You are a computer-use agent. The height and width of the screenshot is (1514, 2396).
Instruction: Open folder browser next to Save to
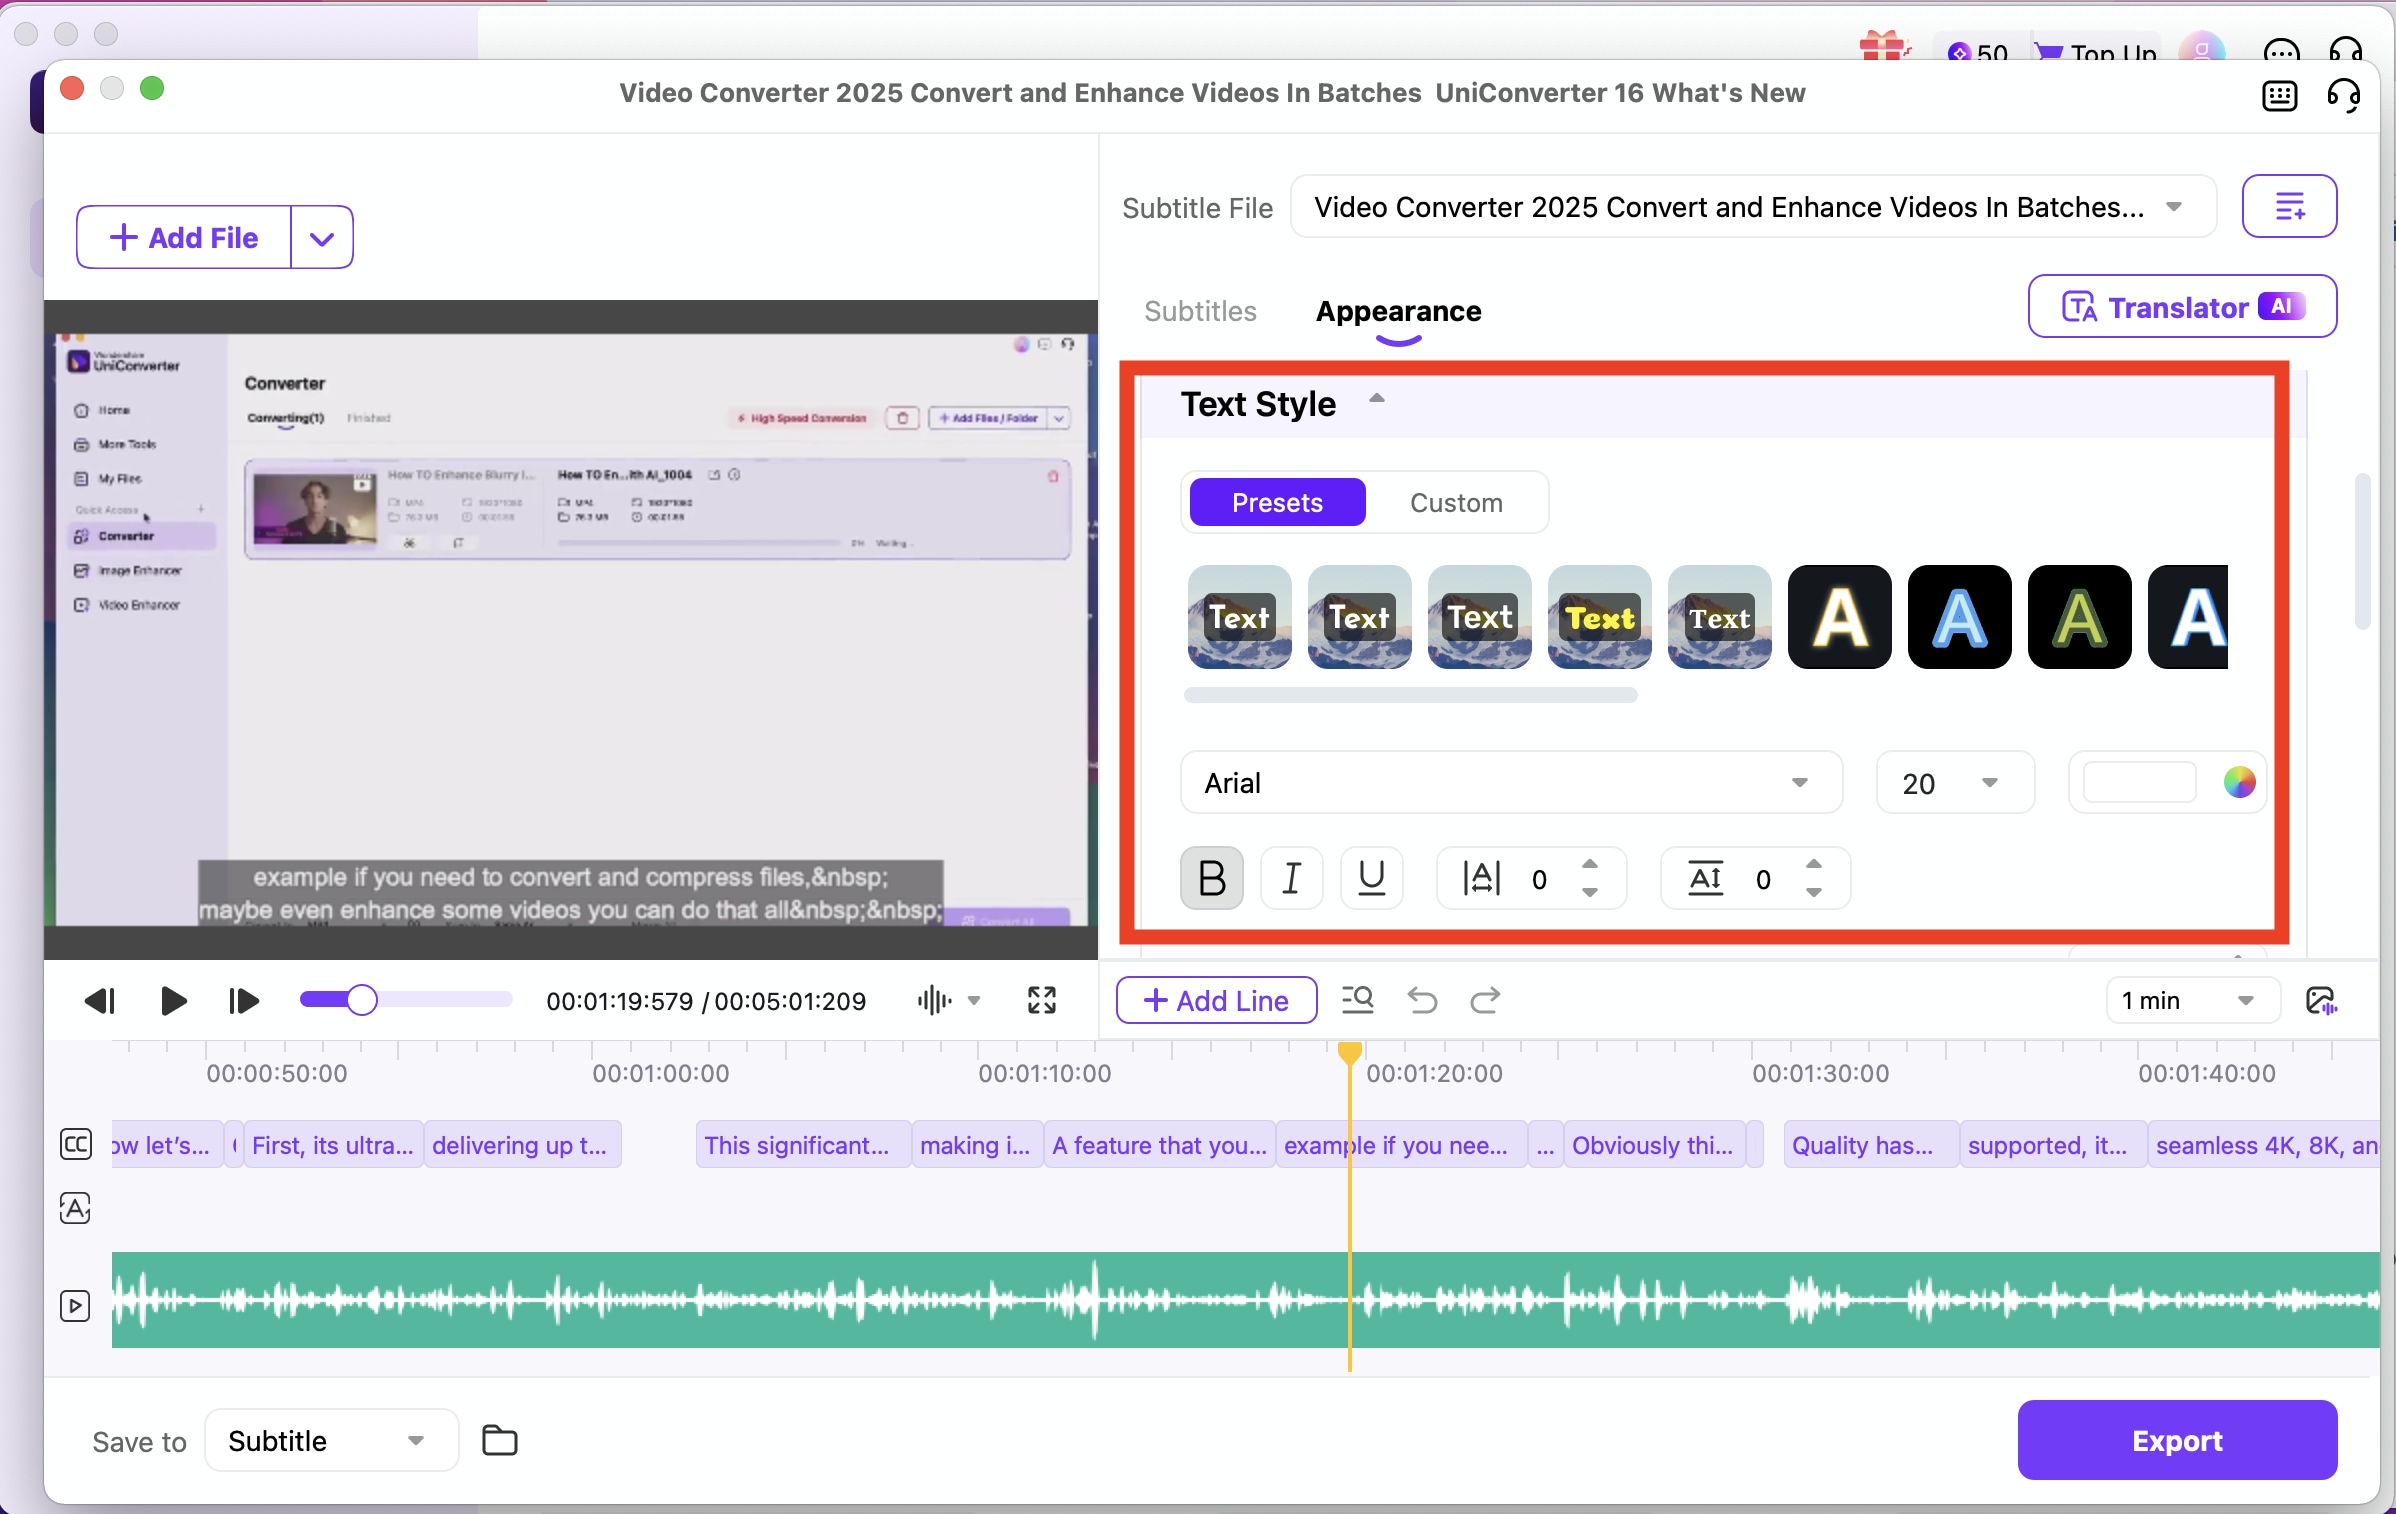498,1441
